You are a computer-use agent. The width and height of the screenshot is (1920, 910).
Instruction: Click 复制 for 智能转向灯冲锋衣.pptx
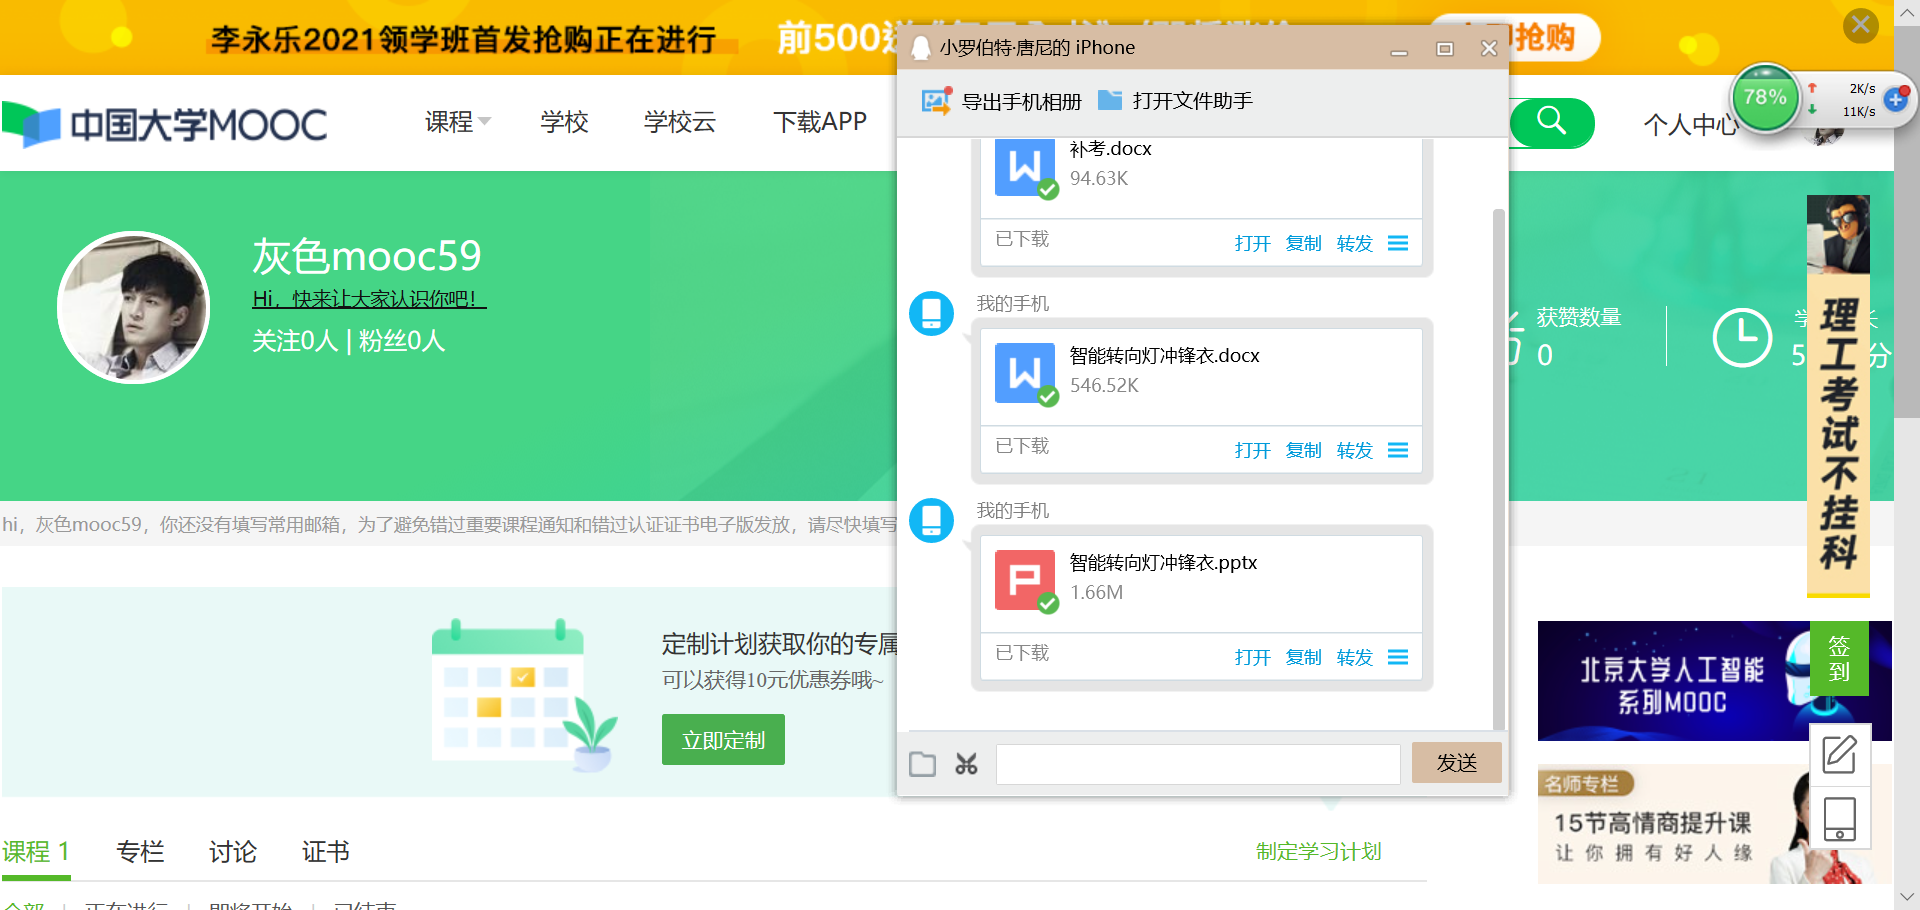1303,657
